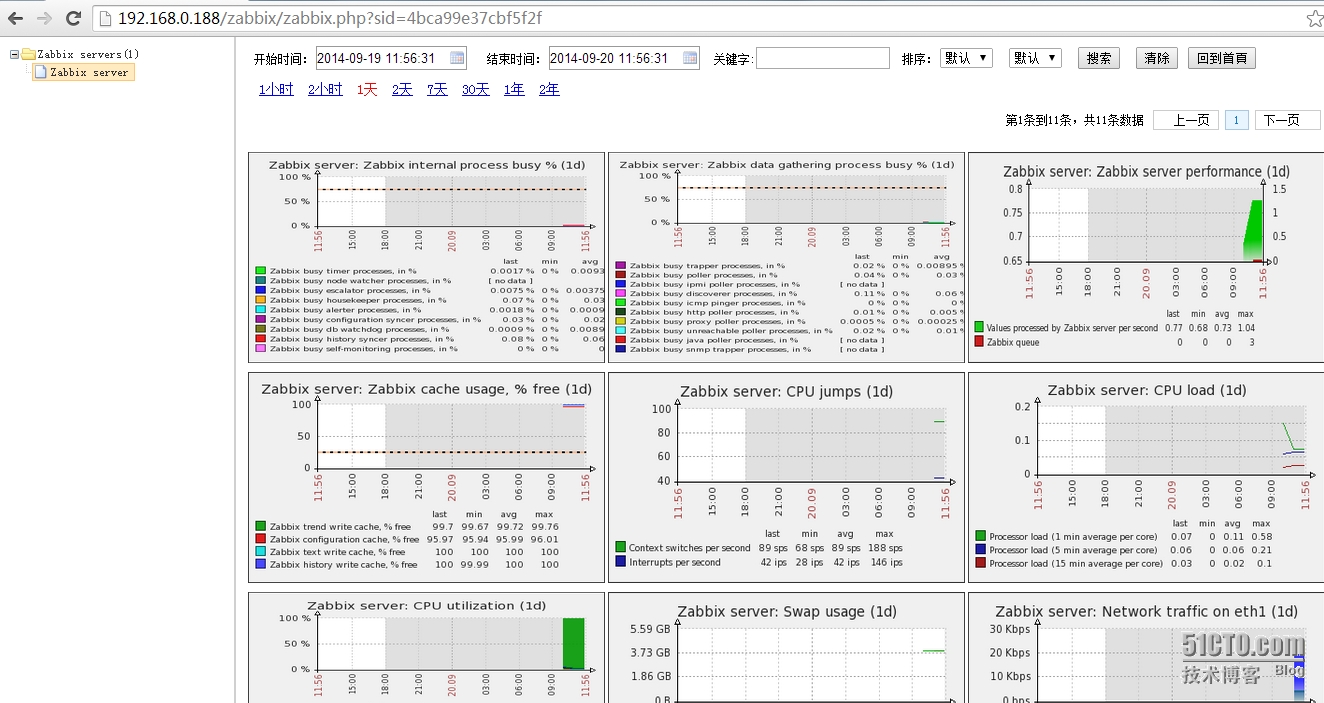
Task: Click the 清除 clear button
Action: pyautogui.click(x=1156, y=58)
